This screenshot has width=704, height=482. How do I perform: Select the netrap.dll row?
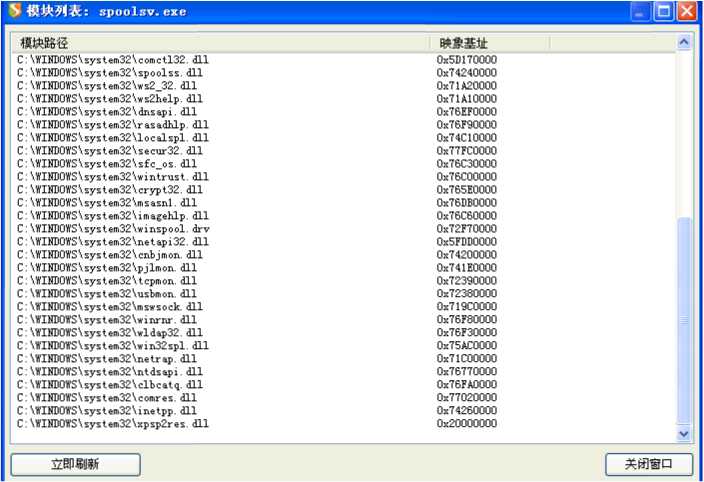pos(343,359)
